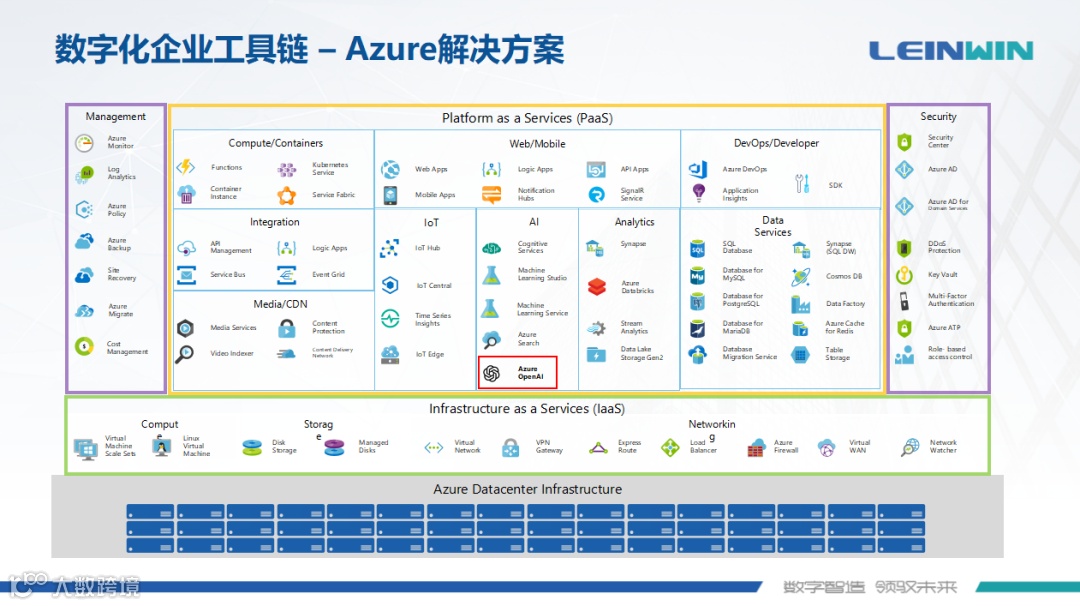Click the Site Recovery icon
The height and width of the screenshot is (606, 1080).
click(x=84, y=275)
